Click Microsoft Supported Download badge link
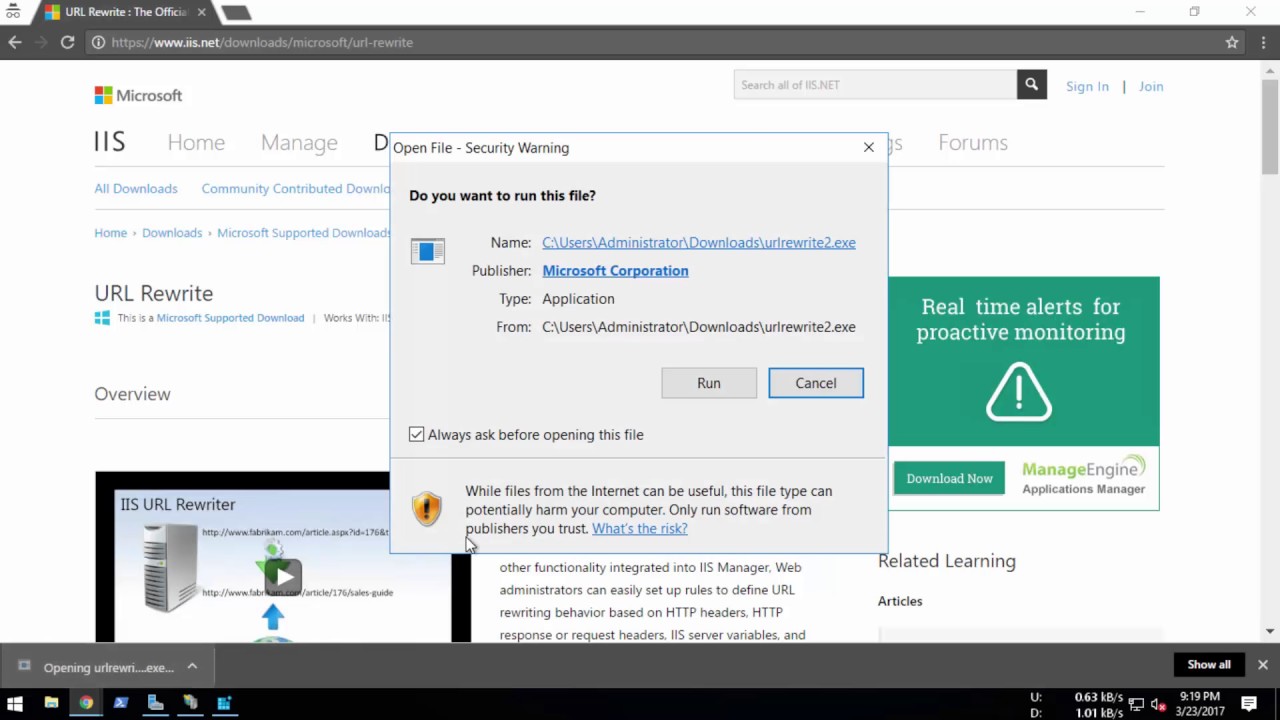Screen dimensions: 1280x720 230,318
